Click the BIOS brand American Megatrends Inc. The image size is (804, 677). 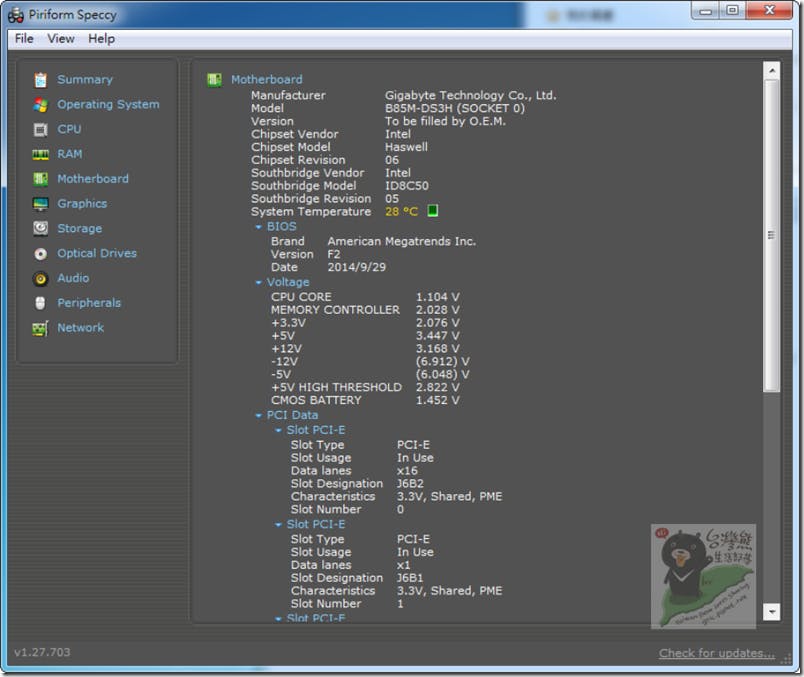click(x=402, y=241)
